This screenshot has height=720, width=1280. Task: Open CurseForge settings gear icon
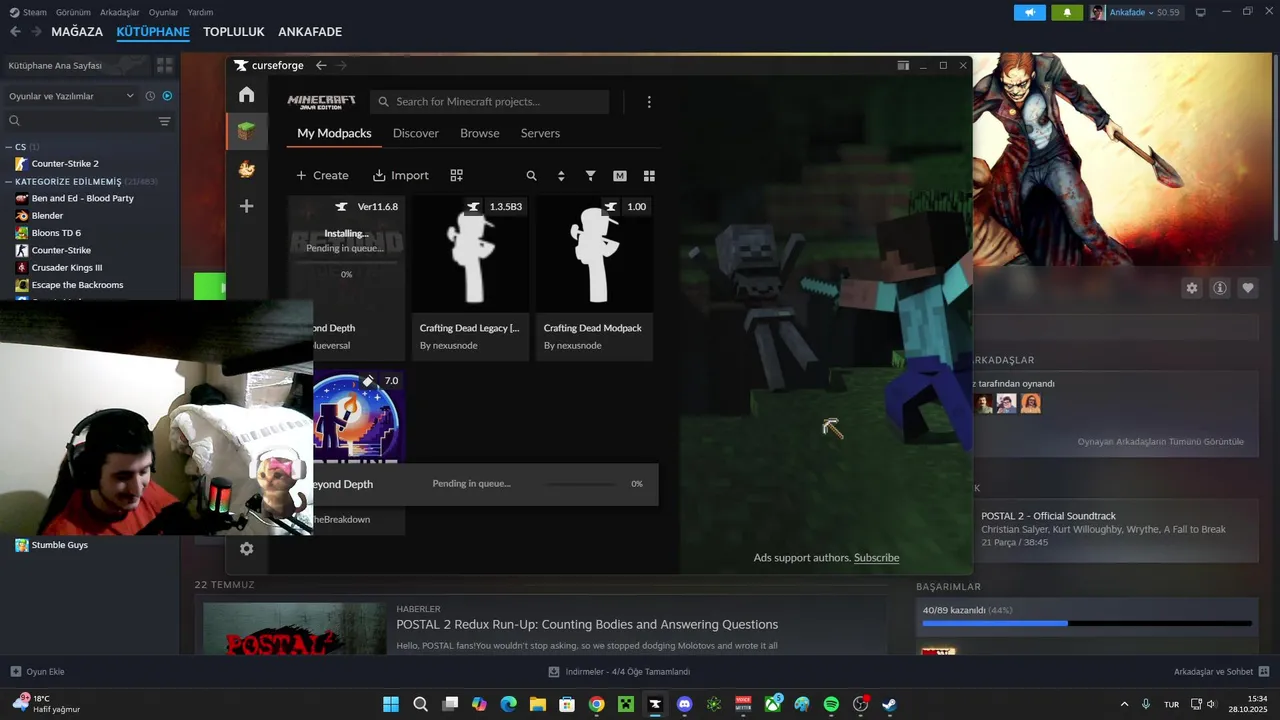click(246, 548)
